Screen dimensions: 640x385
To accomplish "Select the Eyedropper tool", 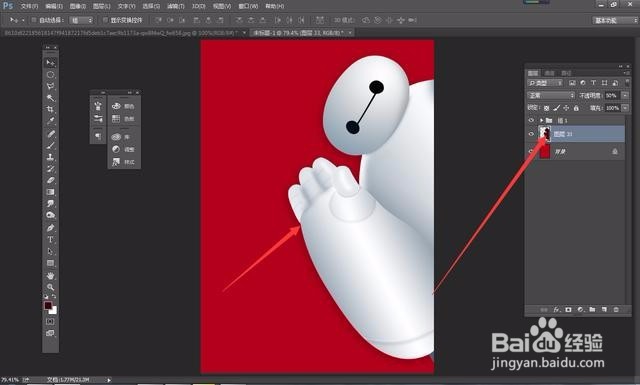I will [50, 121].
